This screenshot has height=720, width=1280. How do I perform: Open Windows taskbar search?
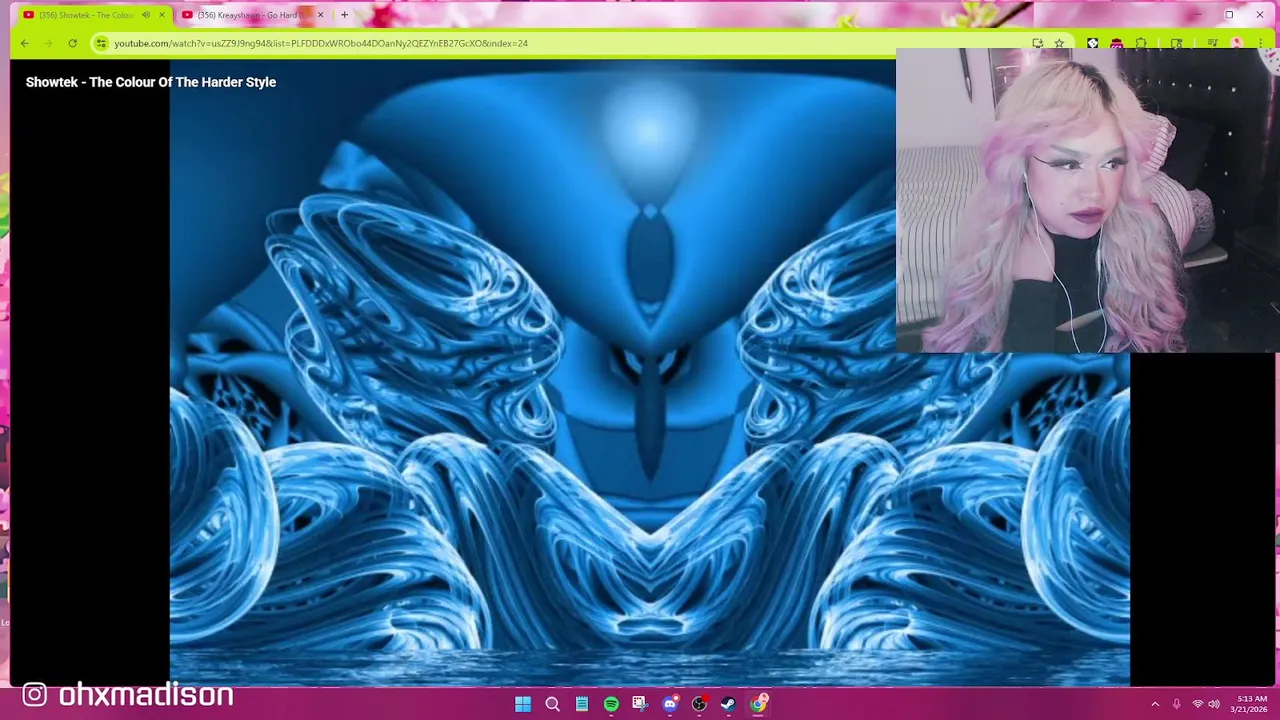(552, 704)
